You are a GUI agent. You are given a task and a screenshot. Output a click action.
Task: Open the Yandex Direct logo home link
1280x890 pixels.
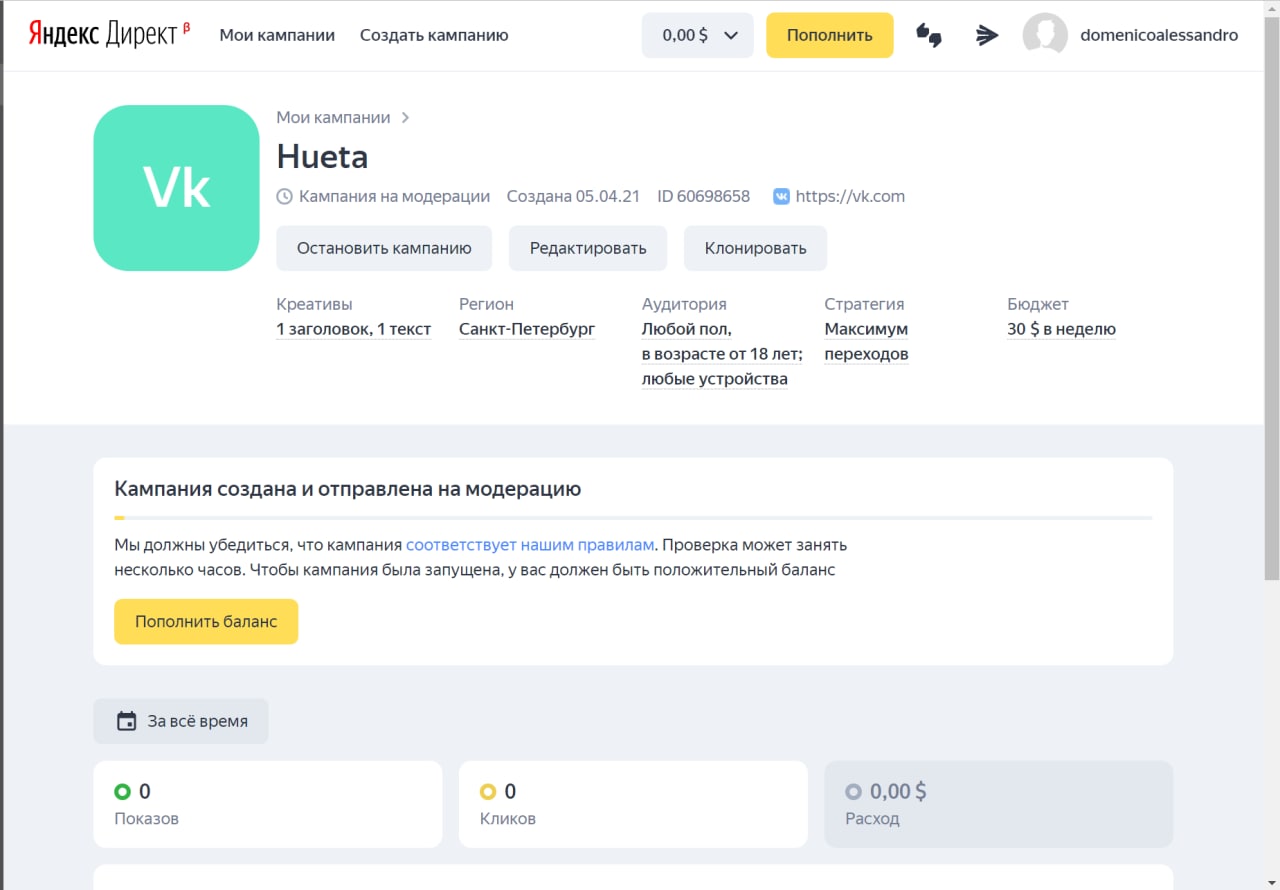tap(109, 35)
